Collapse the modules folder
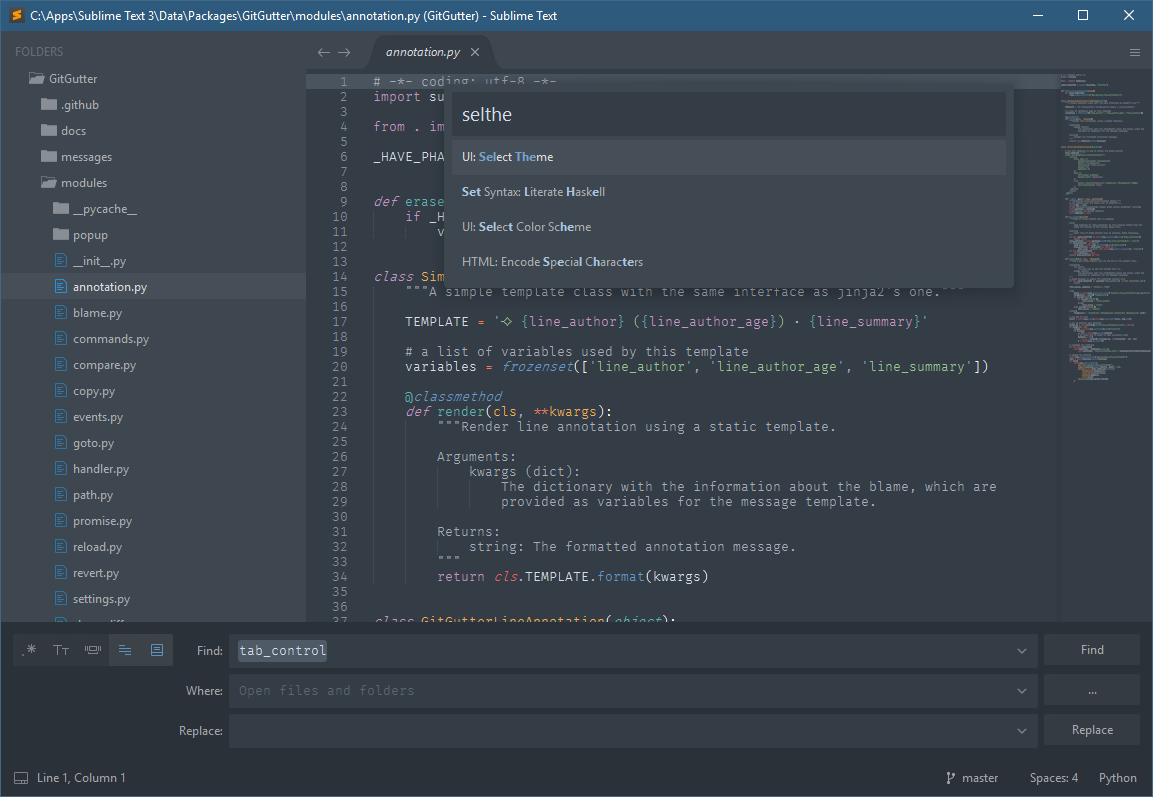1153x797 pixels. pos(49,182)
